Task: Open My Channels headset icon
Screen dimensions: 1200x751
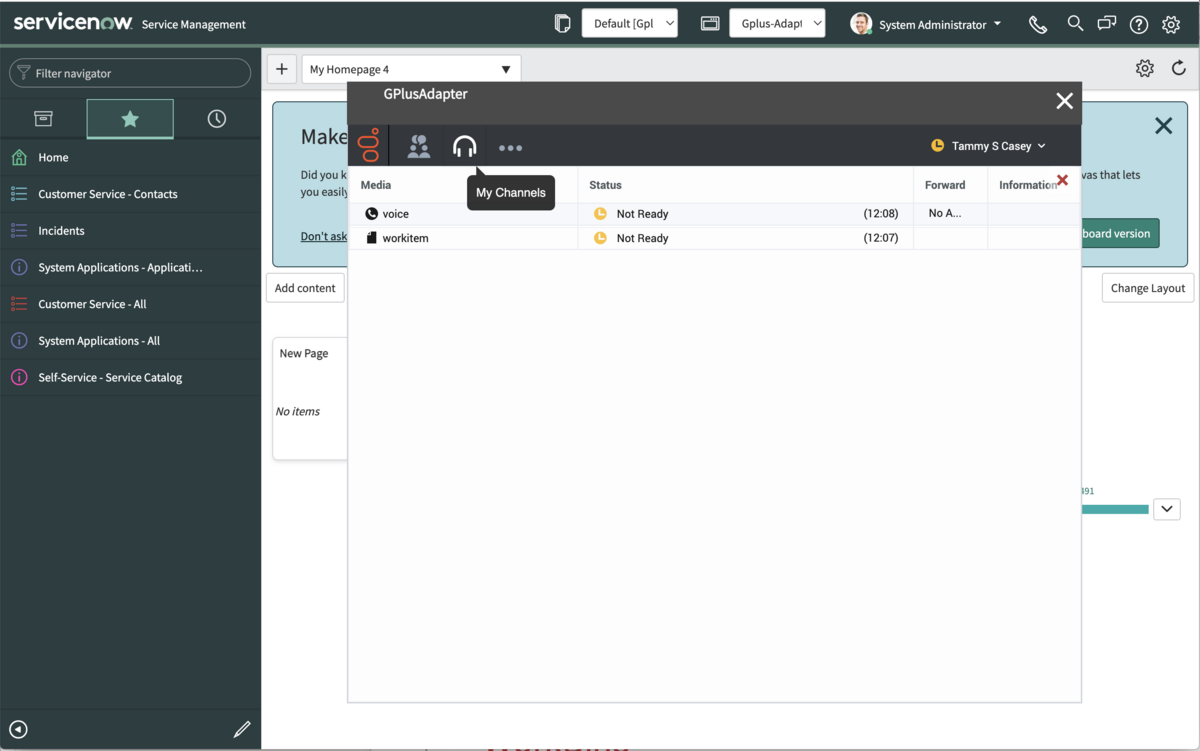Action: pyautogui.click(x=464, y=147)
